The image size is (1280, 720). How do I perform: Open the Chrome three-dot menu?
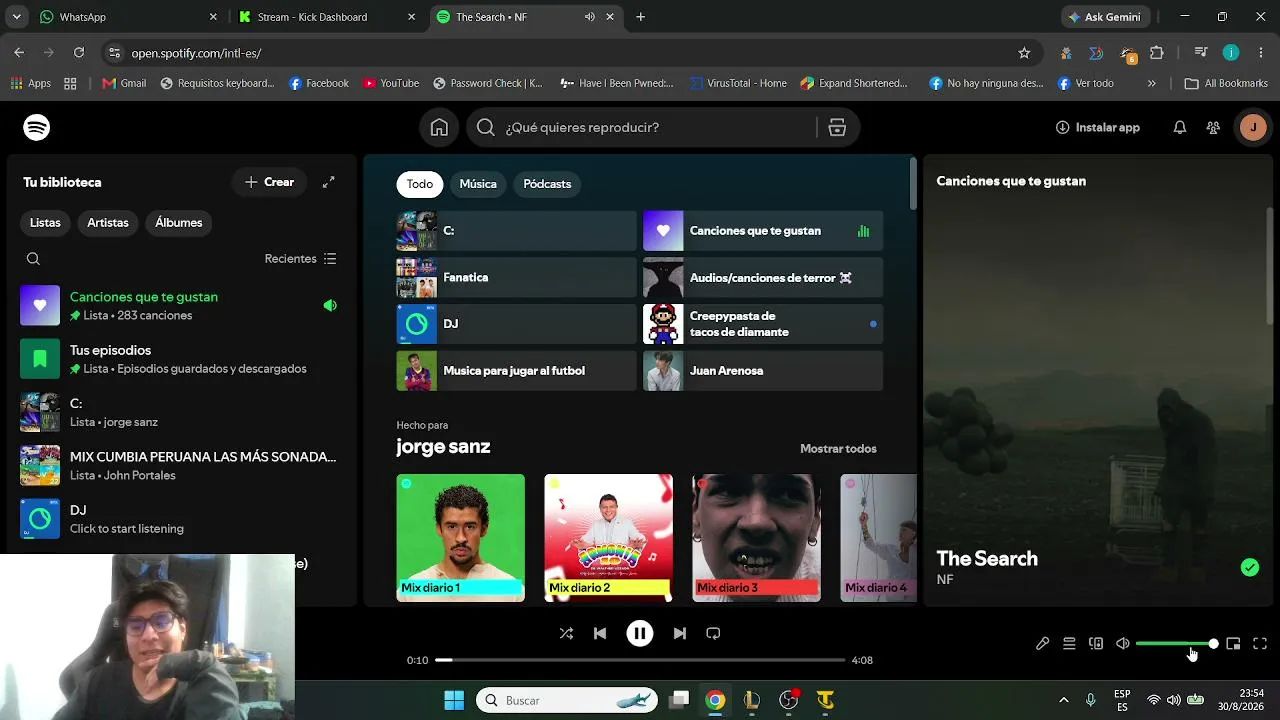click(1260, 53)
